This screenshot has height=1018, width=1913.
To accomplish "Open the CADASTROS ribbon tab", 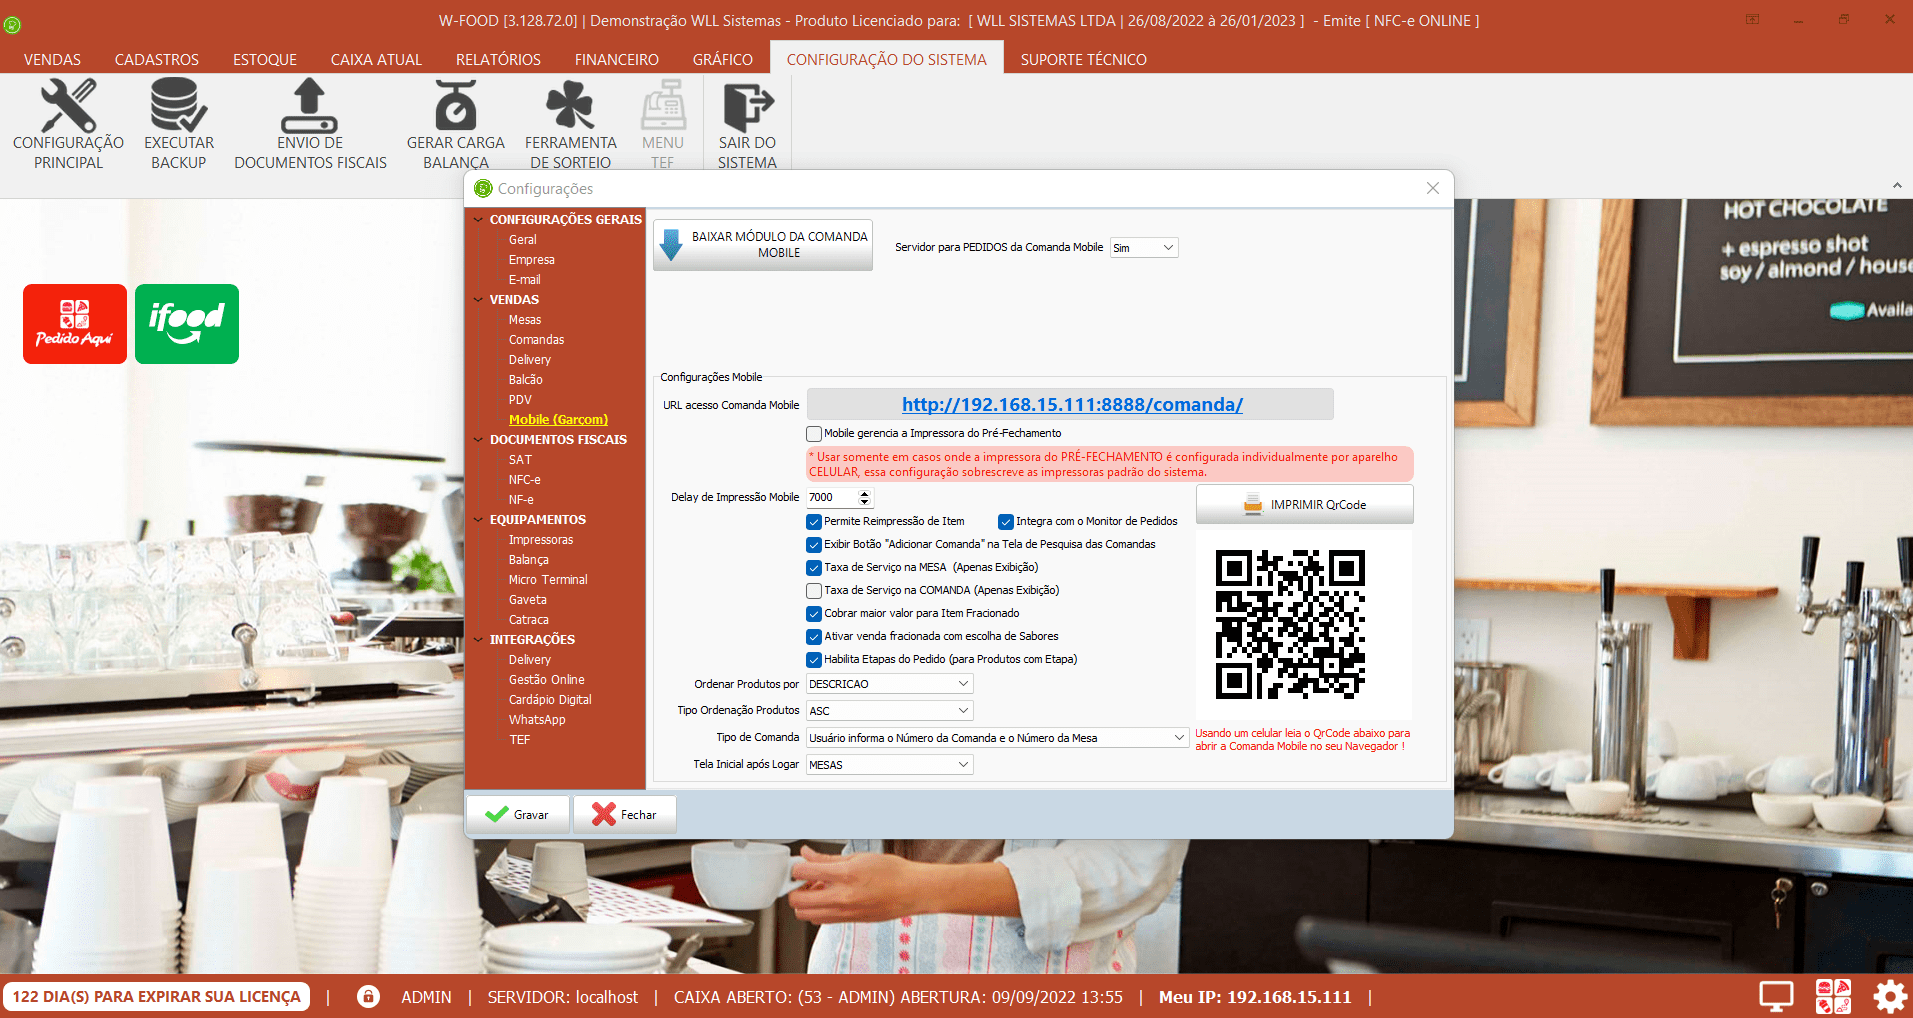I will (x=157, y=60).
